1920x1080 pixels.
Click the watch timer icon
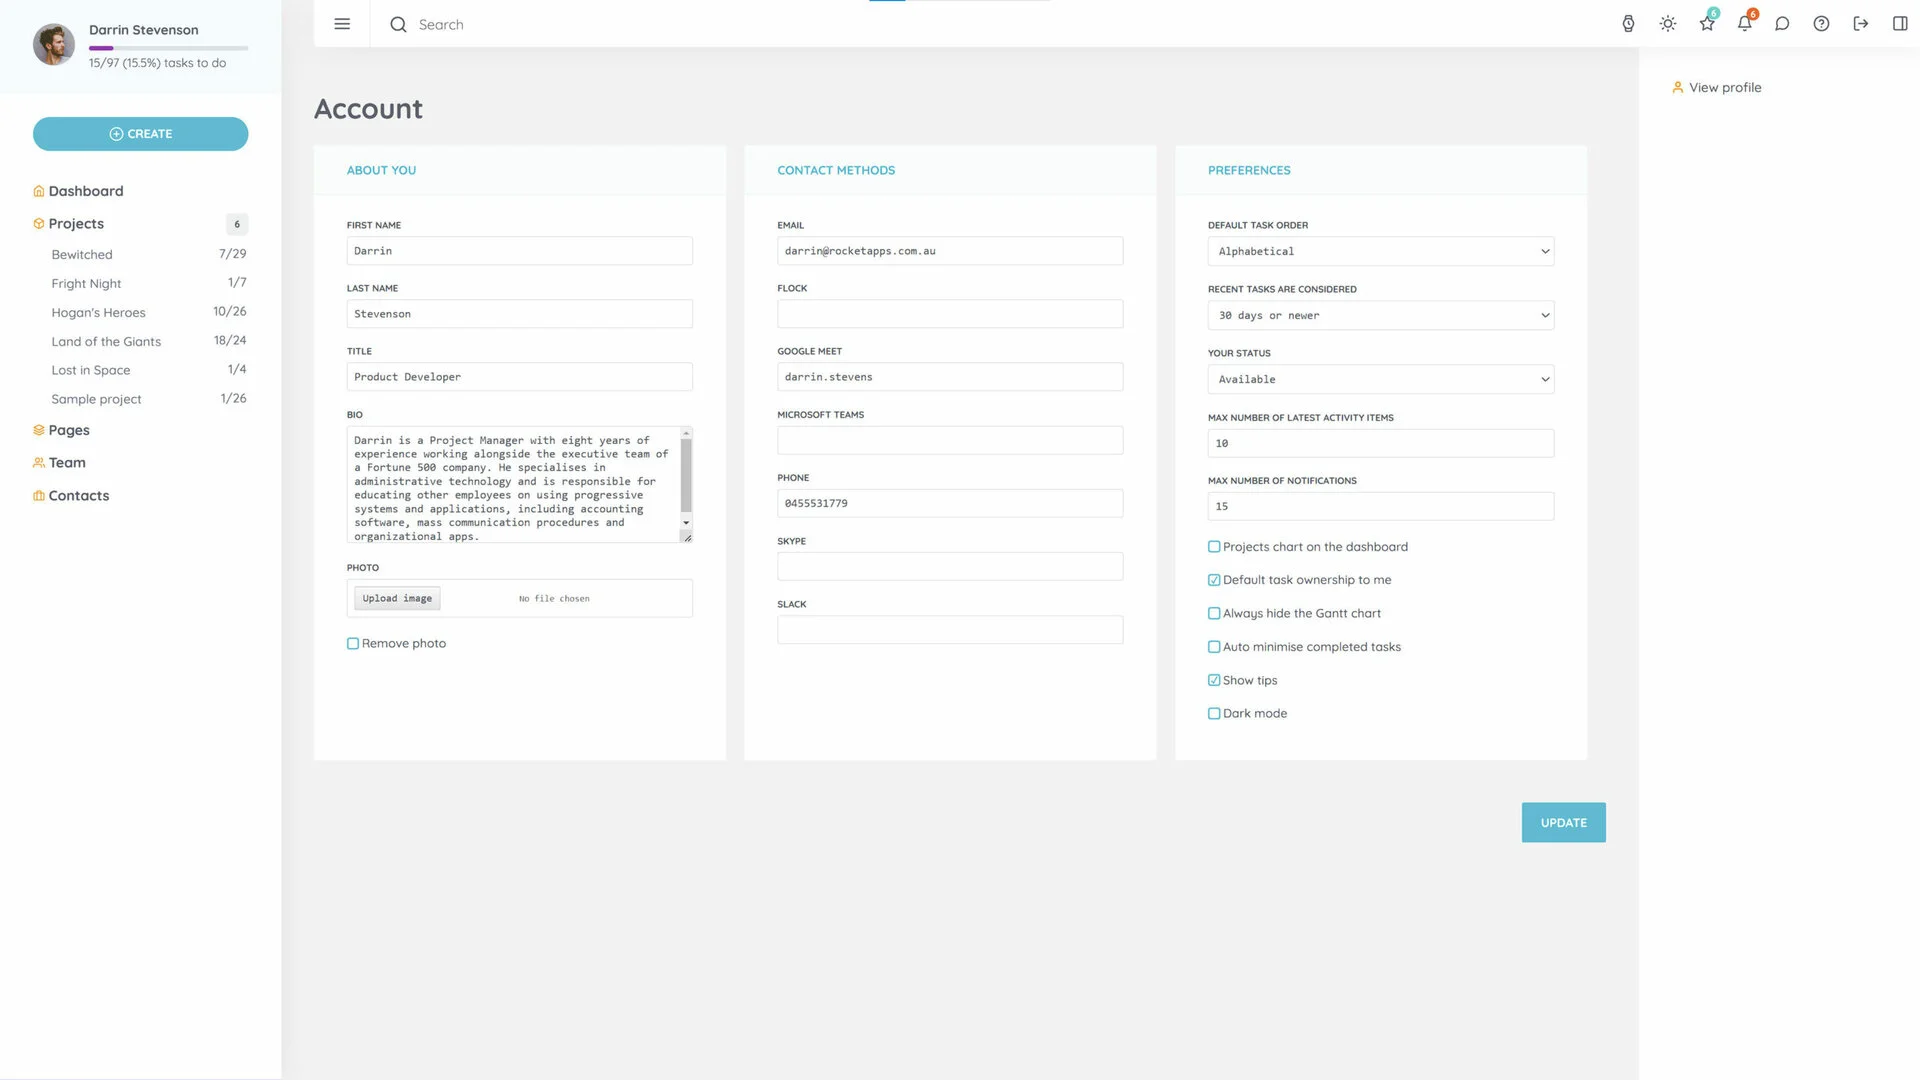click(x=1628, y=24)
